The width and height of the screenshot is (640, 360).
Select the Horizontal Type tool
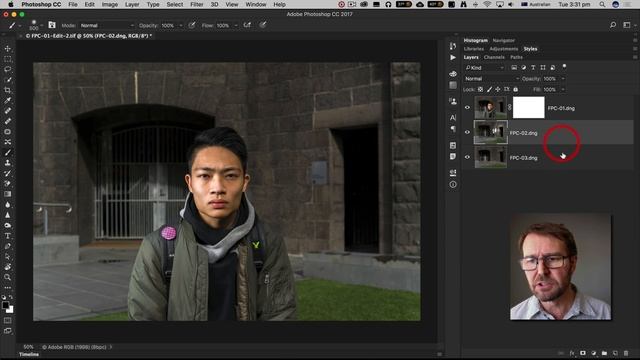tap(8, 236)
